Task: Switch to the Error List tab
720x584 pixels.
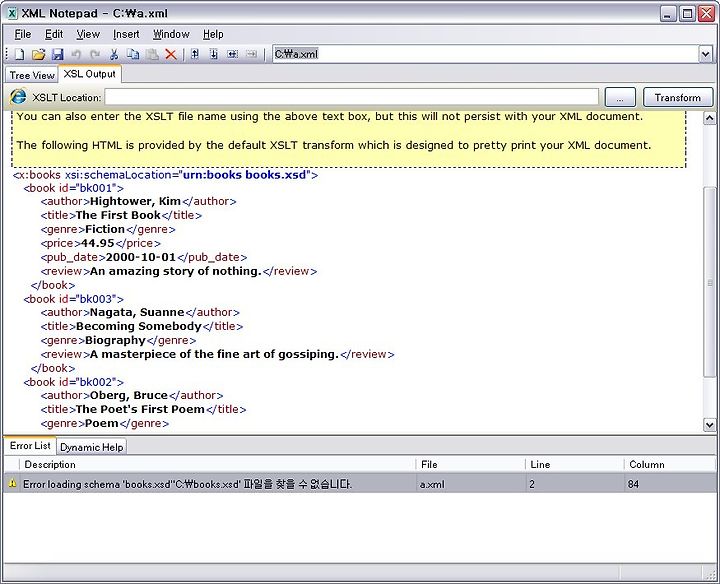Action: click(30, 445)
